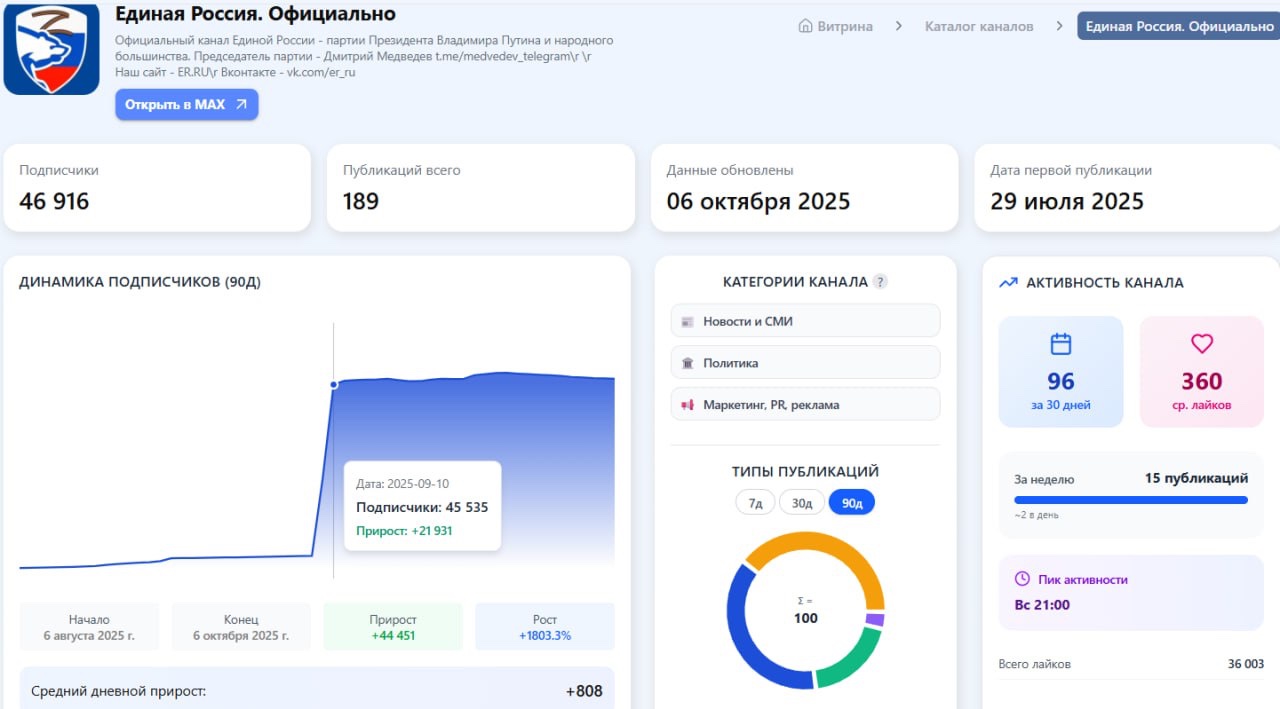Click the Рост +1803.3% box
The width and height of the screenshot is (1280, 709).
click(x=545, y=627)
